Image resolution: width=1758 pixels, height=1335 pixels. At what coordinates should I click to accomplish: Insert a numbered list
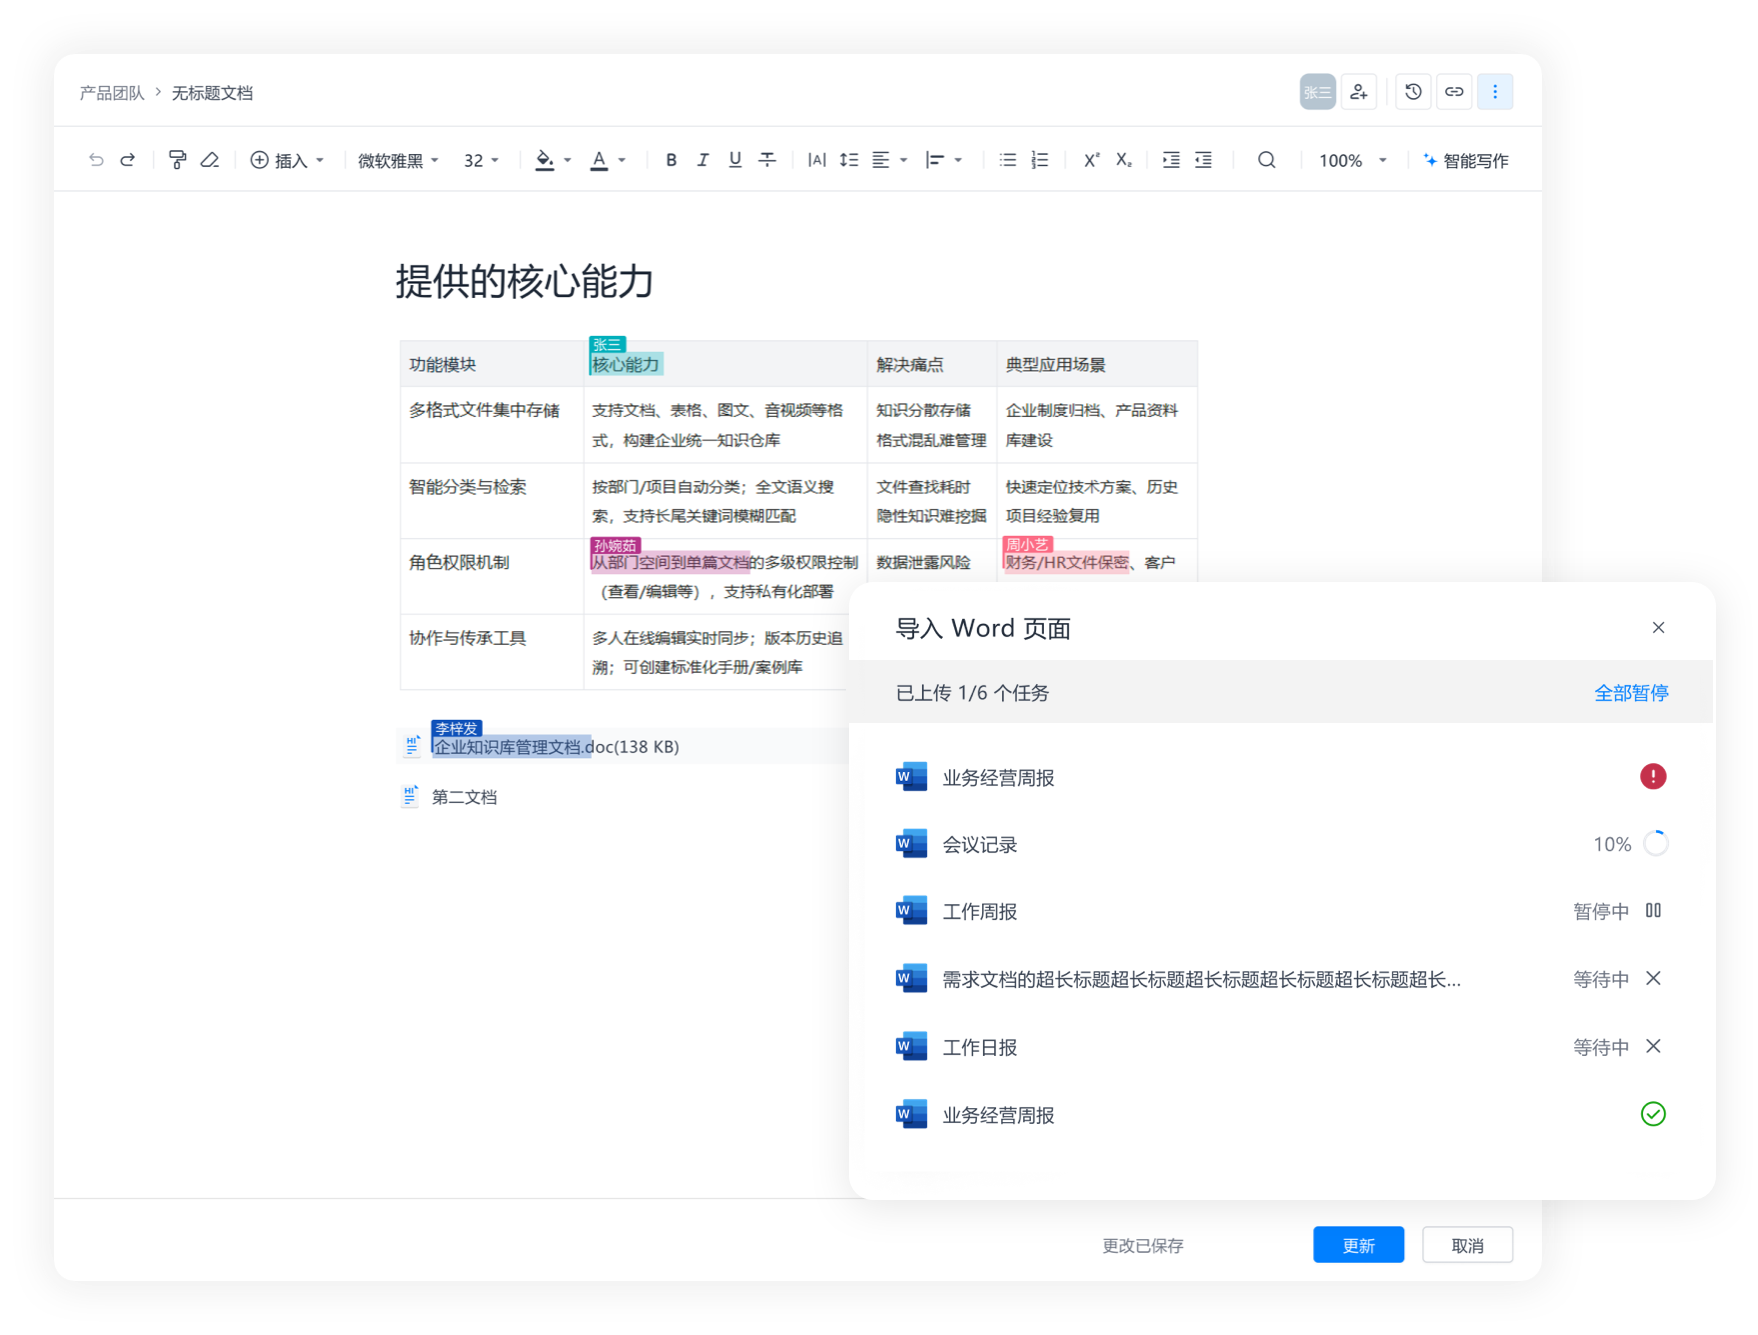point(1040,160)
